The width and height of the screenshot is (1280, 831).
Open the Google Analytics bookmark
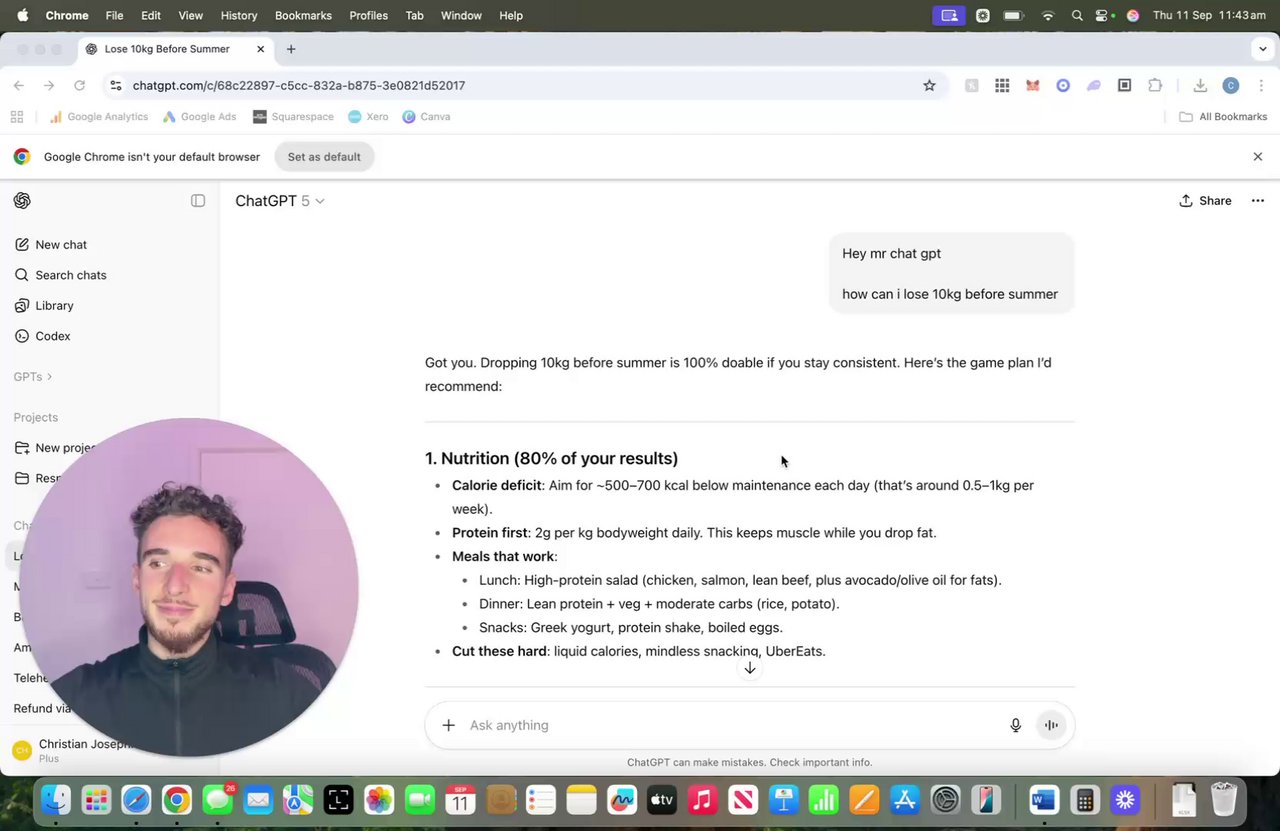click(98, 117)
